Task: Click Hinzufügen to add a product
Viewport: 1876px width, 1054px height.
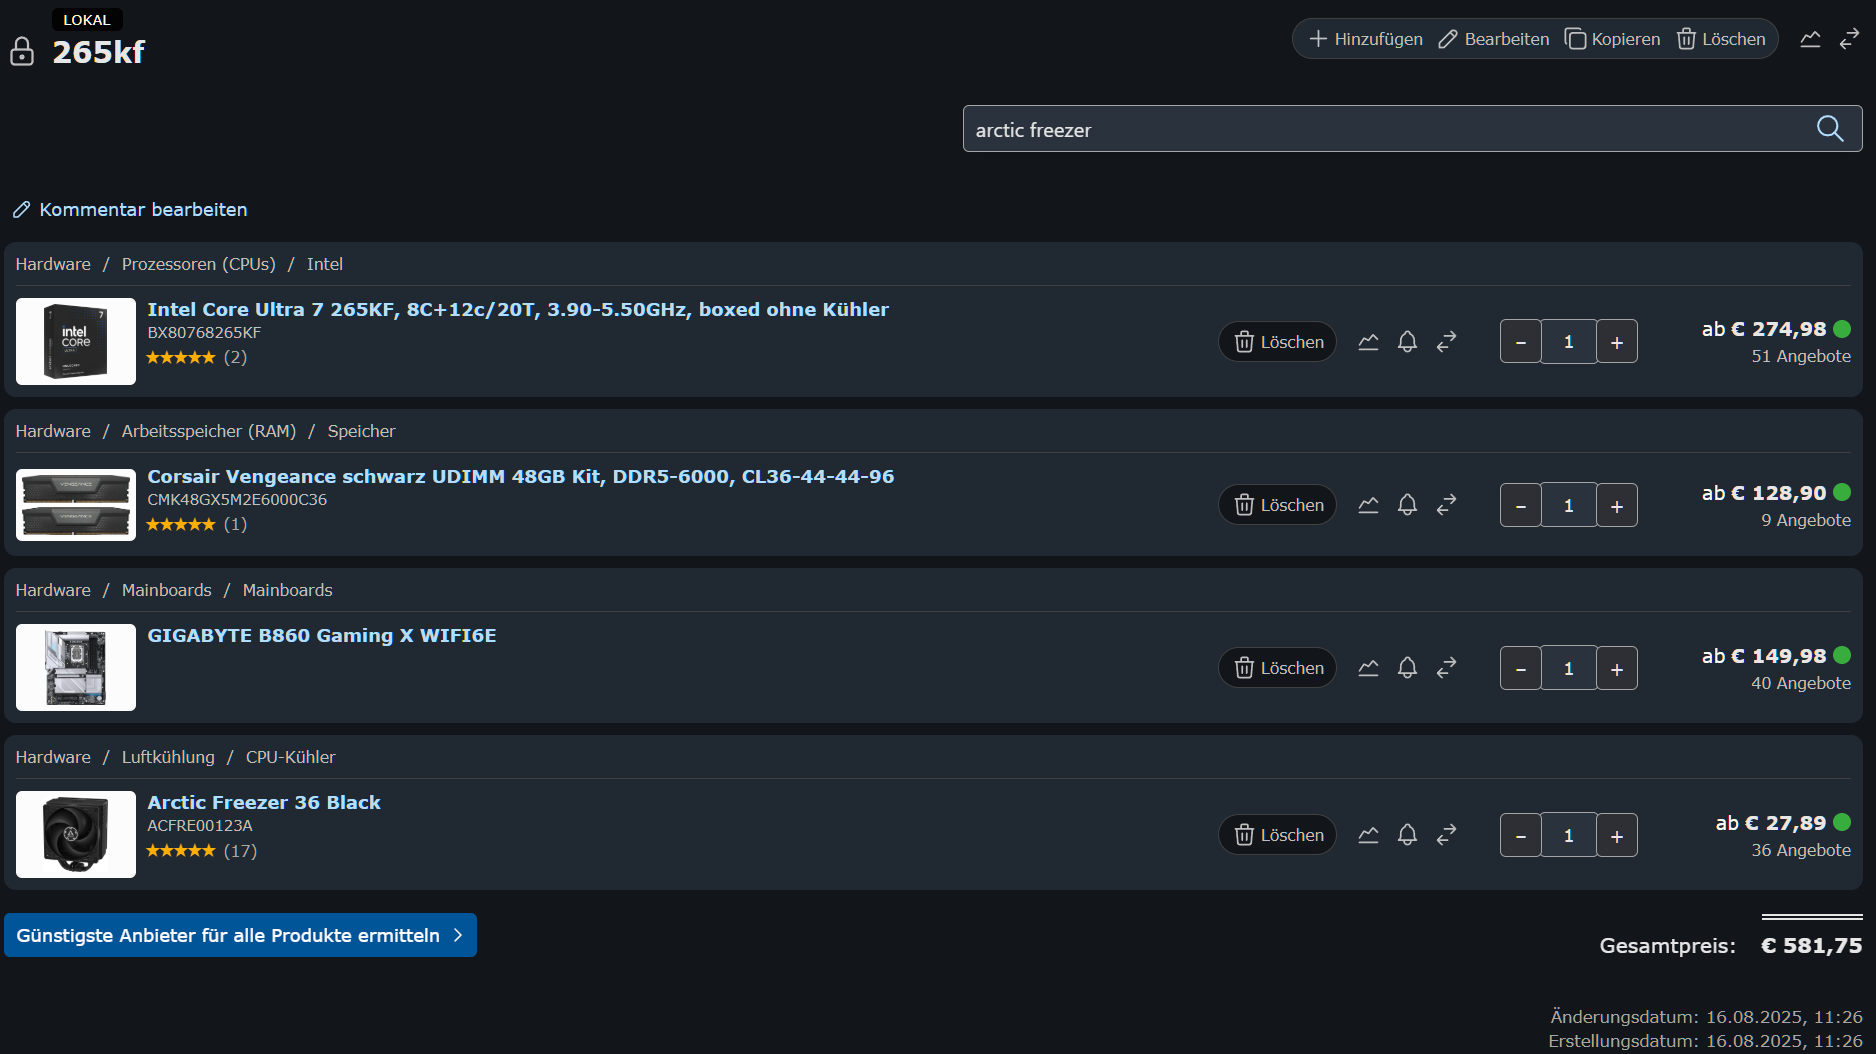Action: coord(1366,39)
